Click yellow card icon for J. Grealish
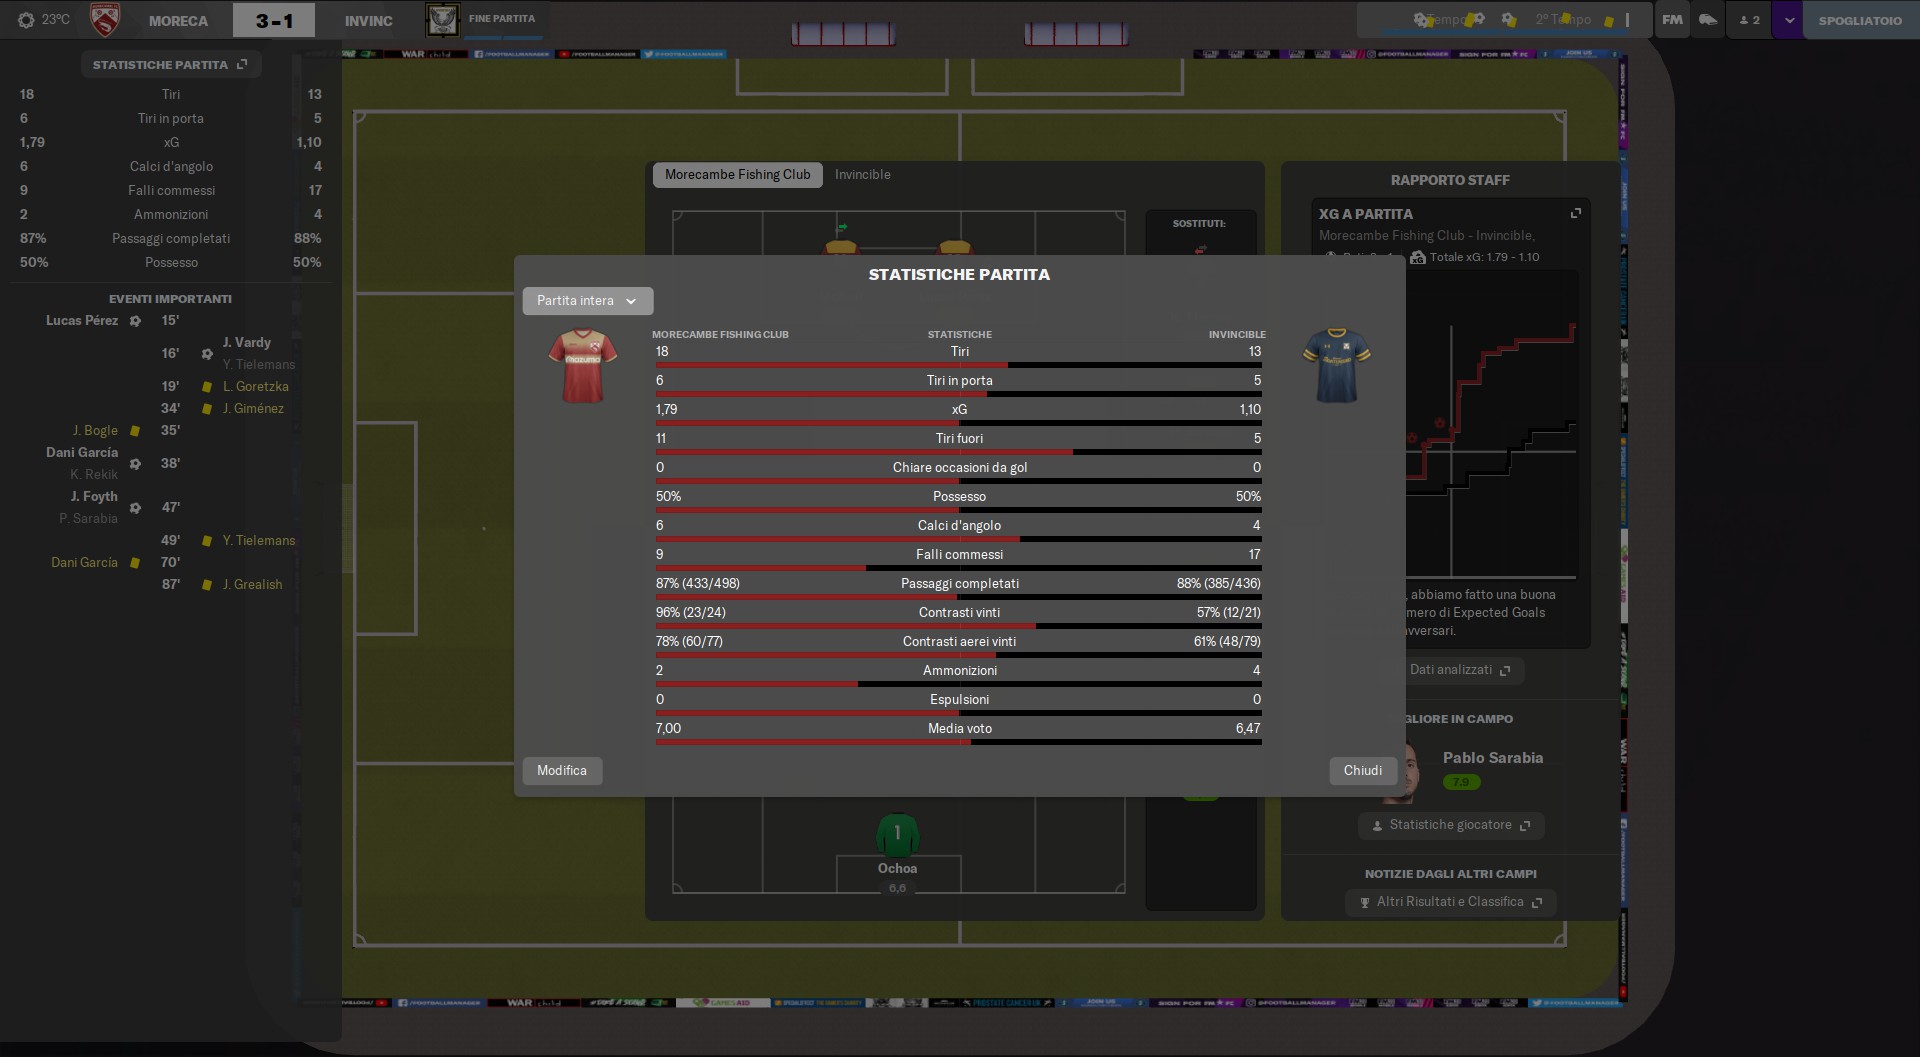The height and width of the screenshot is (1057, 1920). point(207,585)
